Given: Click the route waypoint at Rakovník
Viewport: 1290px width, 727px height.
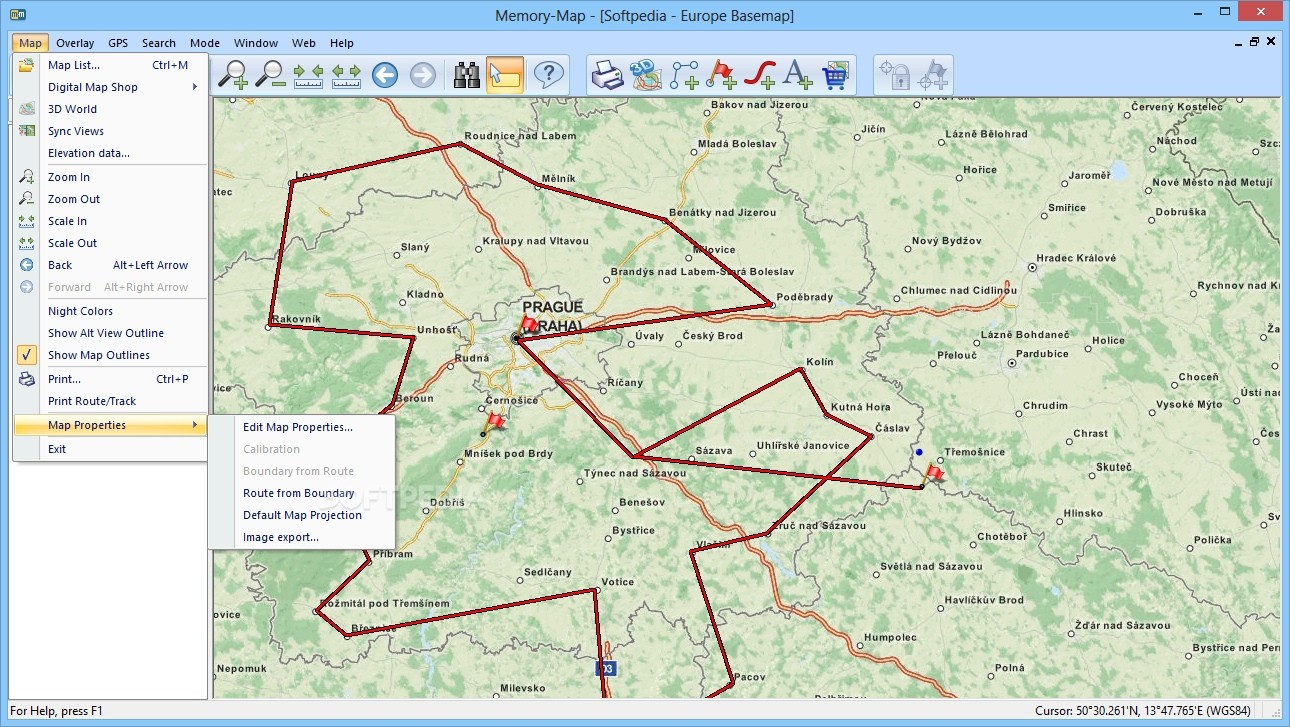Looking at the screenshot, I should coord(269,325).
